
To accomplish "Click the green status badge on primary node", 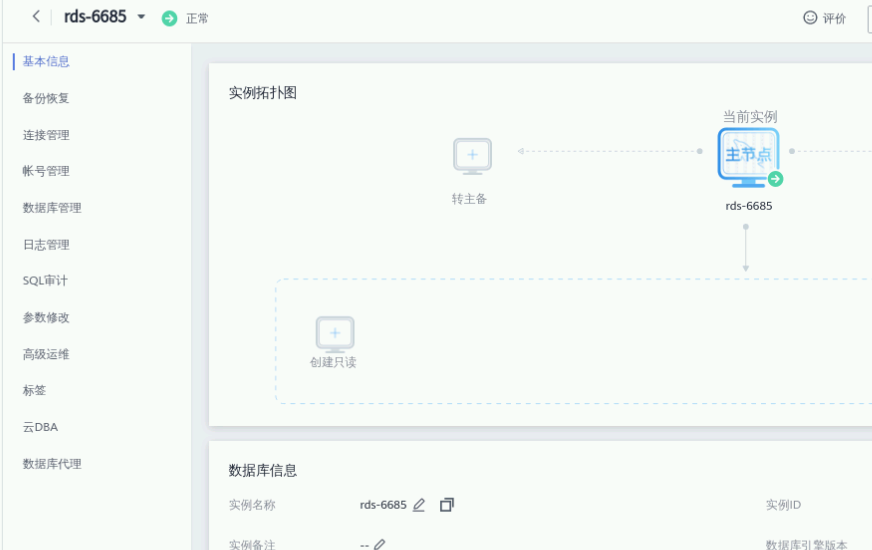I will (x=775, y=179).
